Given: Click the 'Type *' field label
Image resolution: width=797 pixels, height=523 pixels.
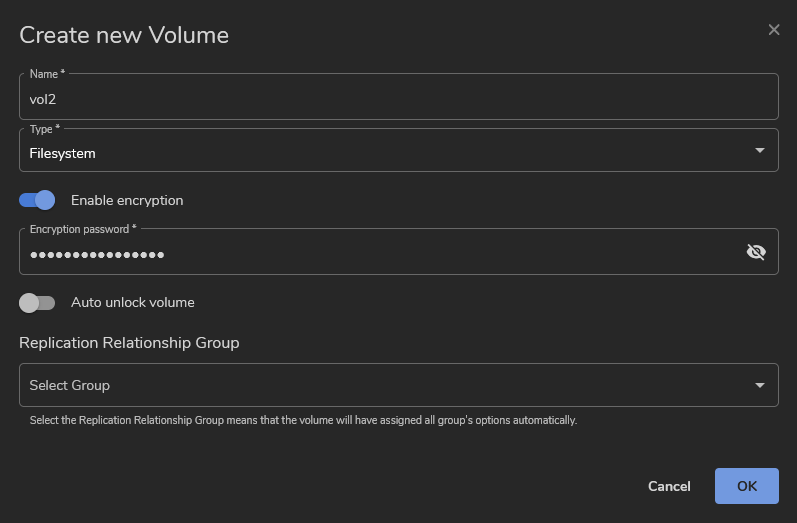Looking at the screenshot, I should (x=45, y=129).
